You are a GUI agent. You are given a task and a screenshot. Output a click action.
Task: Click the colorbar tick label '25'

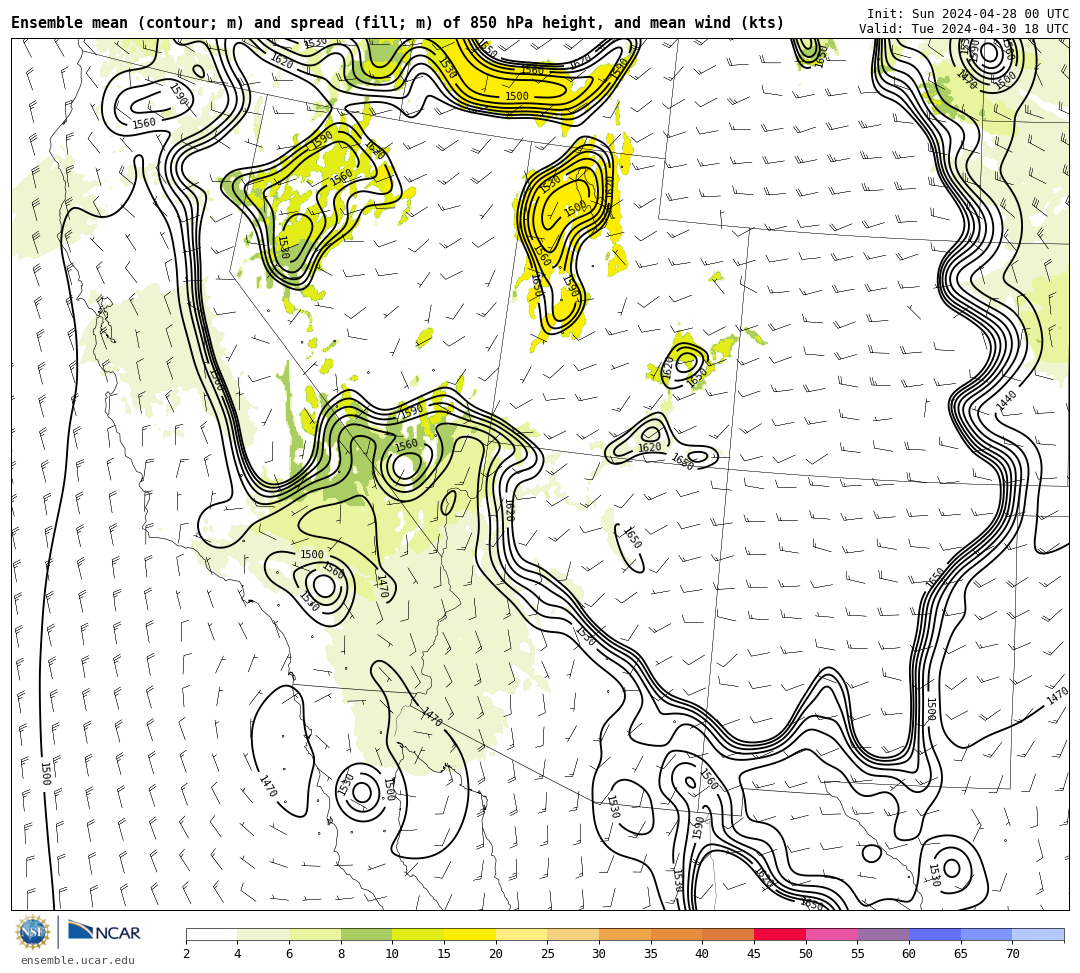(x=548, y=954)
